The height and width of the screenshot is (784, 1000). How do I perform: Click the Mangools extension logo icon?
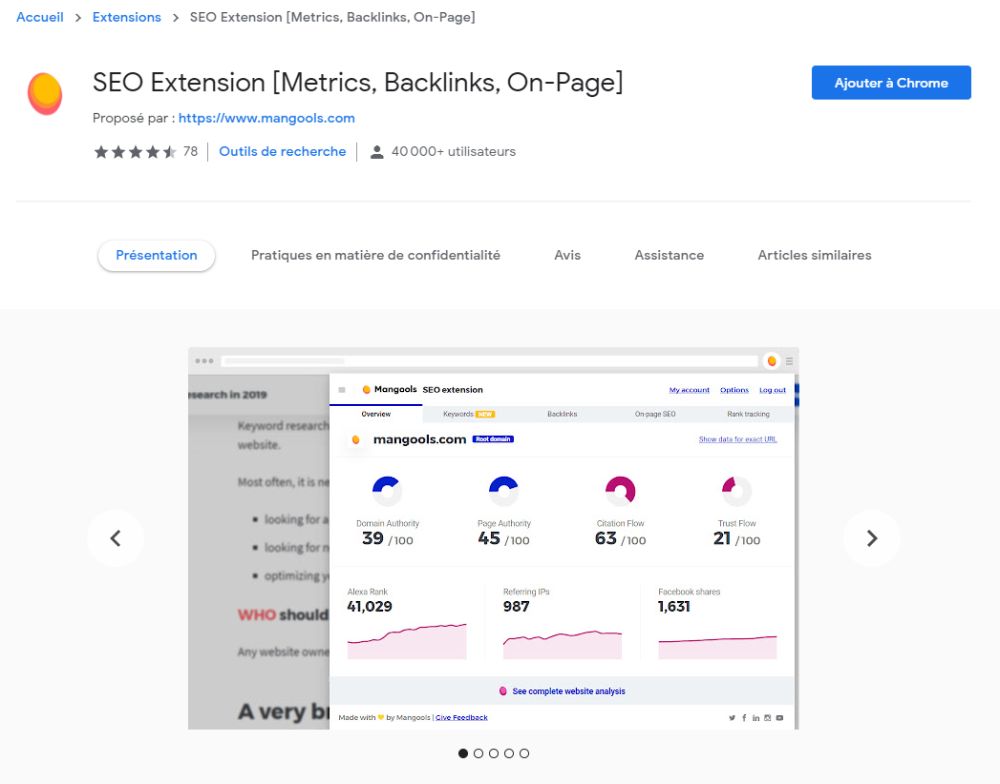point(45,94)
